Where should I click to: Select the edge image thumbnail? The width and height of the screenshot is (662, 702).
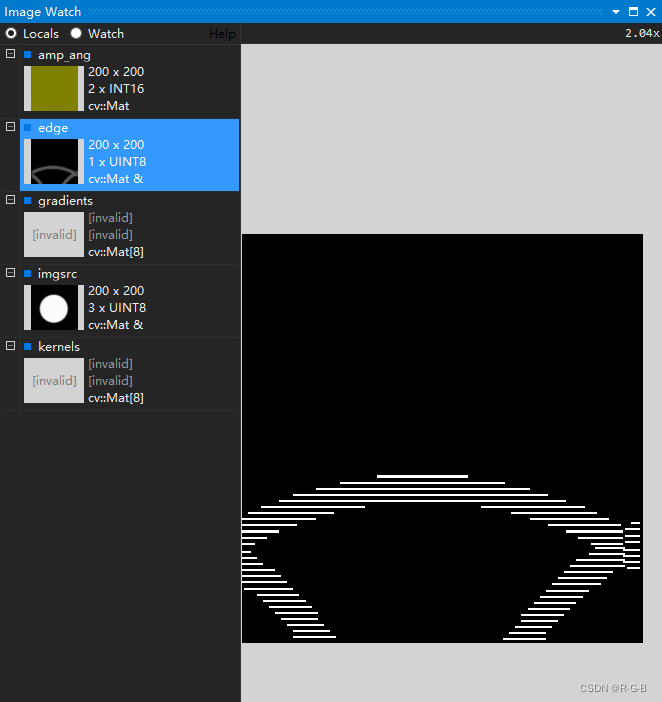(54, 161)
